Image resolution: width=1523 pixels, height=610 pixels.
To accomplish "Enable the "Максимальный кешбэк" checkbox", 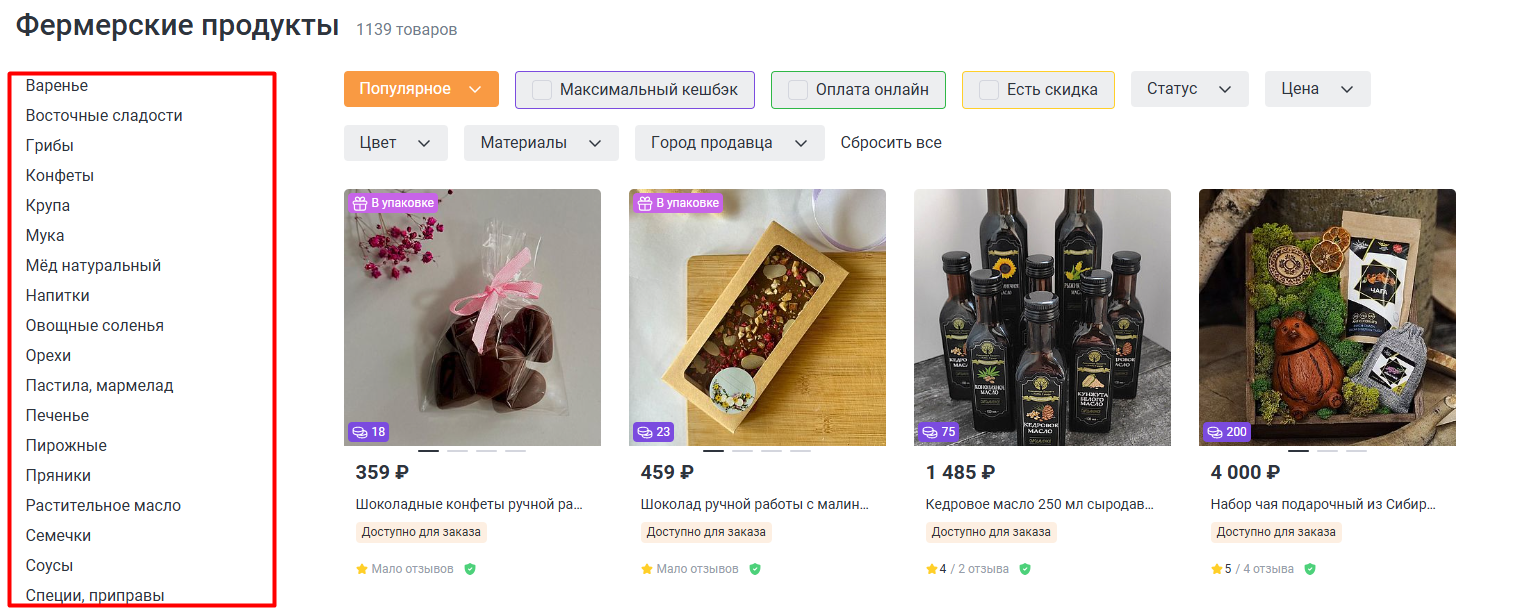I will pos(542,90).
